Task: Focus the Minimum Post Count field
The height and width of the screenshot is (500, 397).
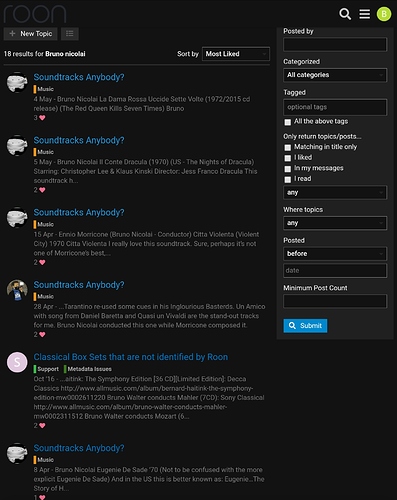Action: (x=335, y=301)
